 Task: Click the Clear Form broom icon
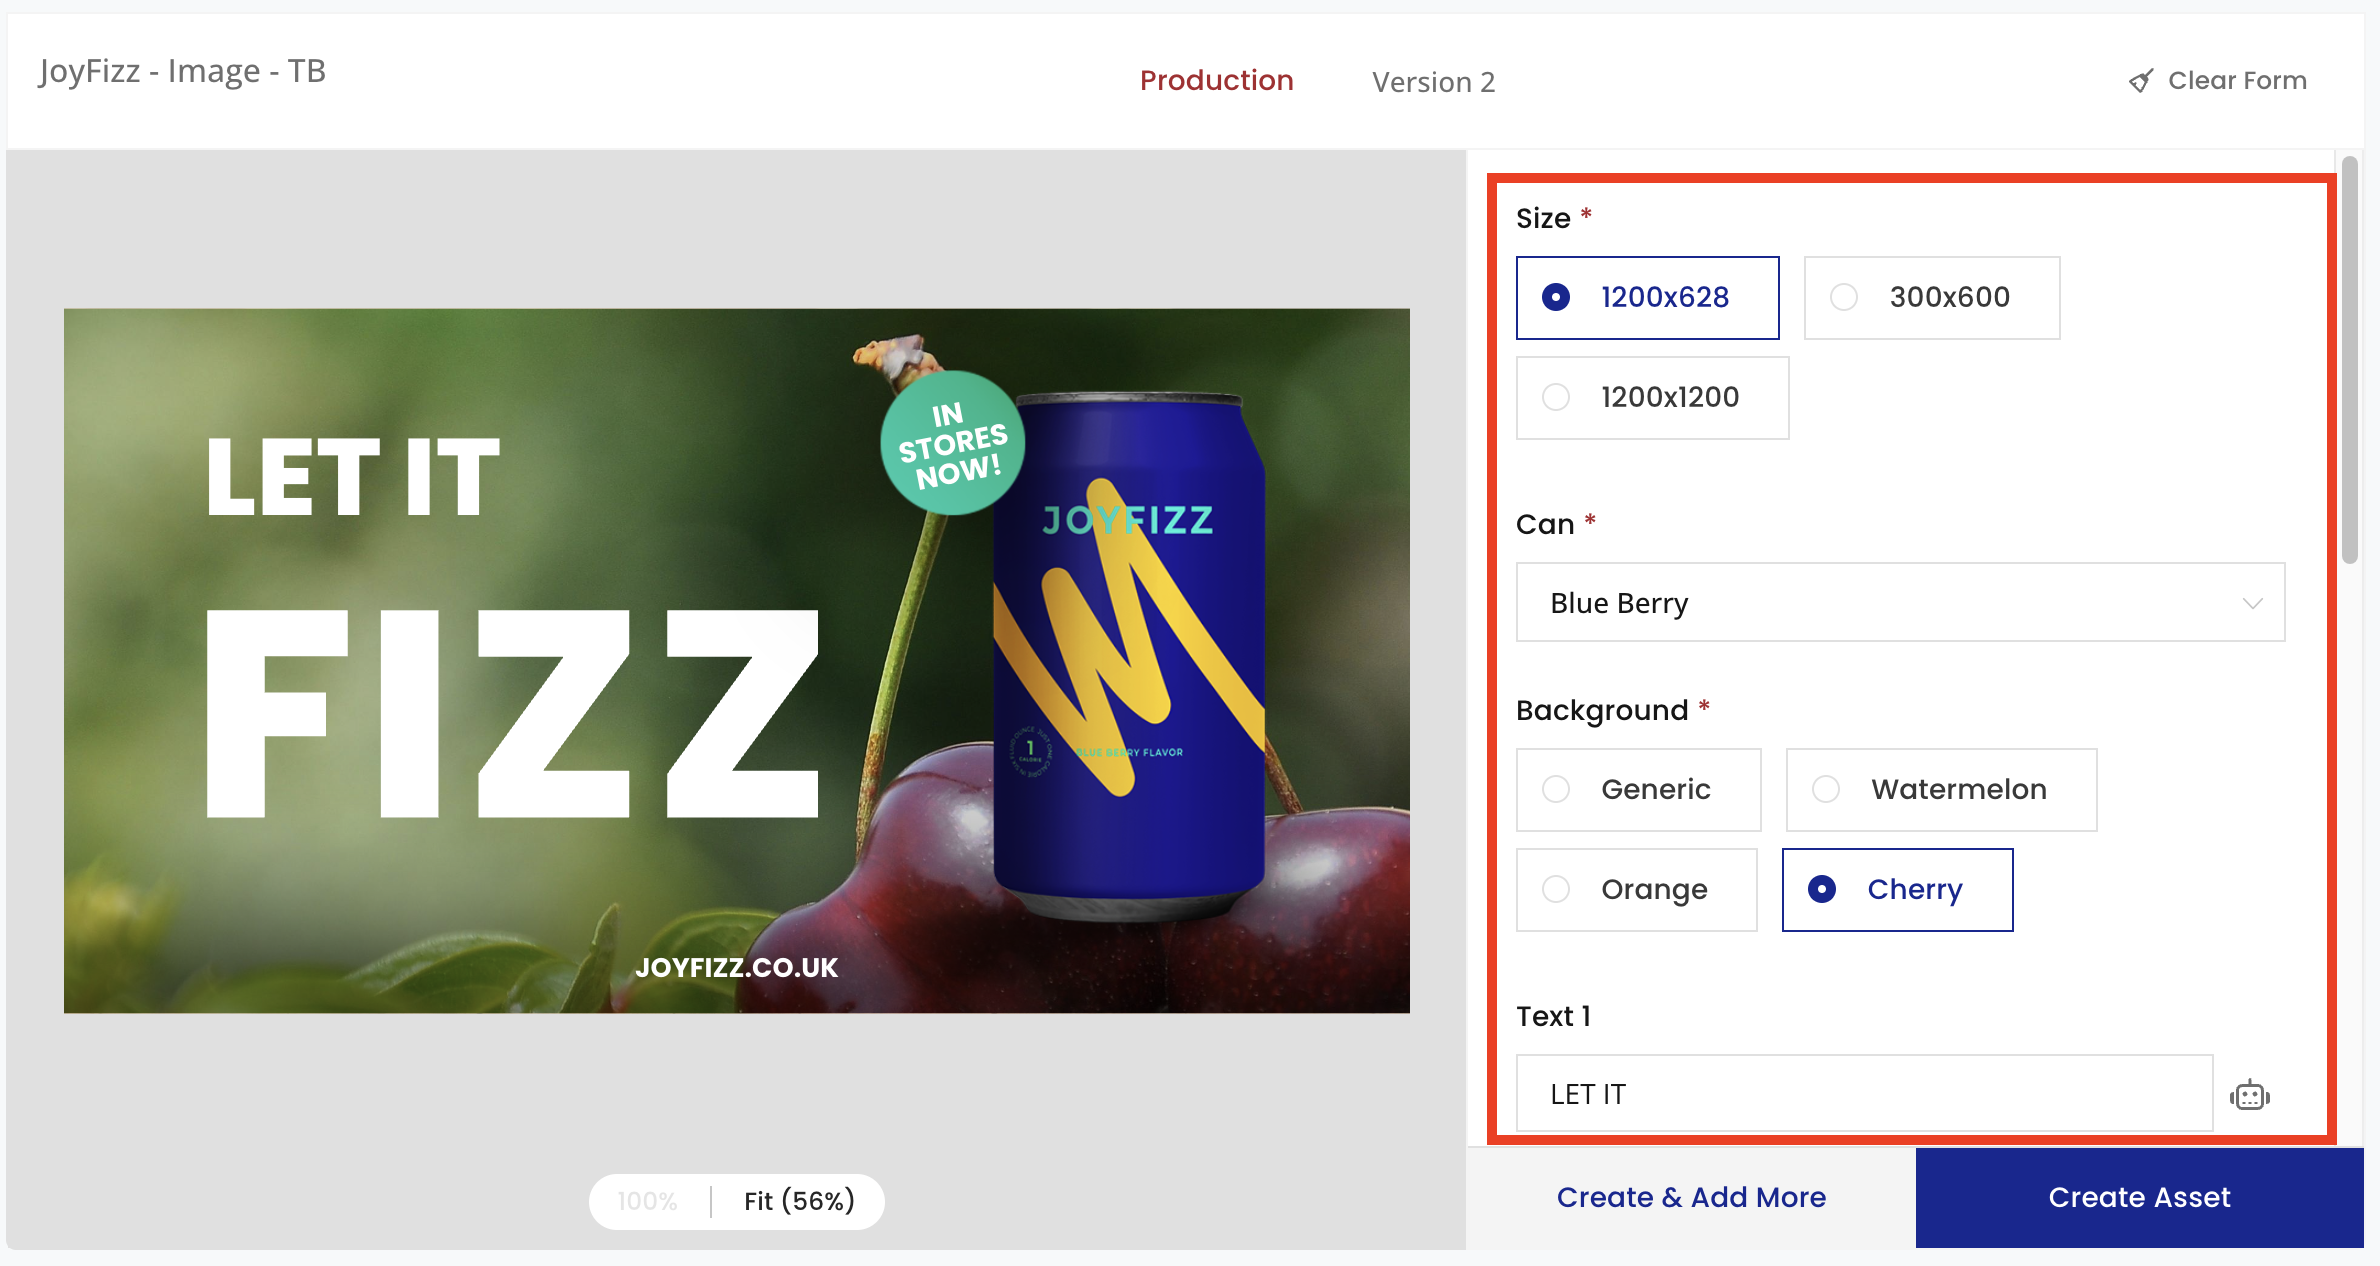coord(2140,81)
